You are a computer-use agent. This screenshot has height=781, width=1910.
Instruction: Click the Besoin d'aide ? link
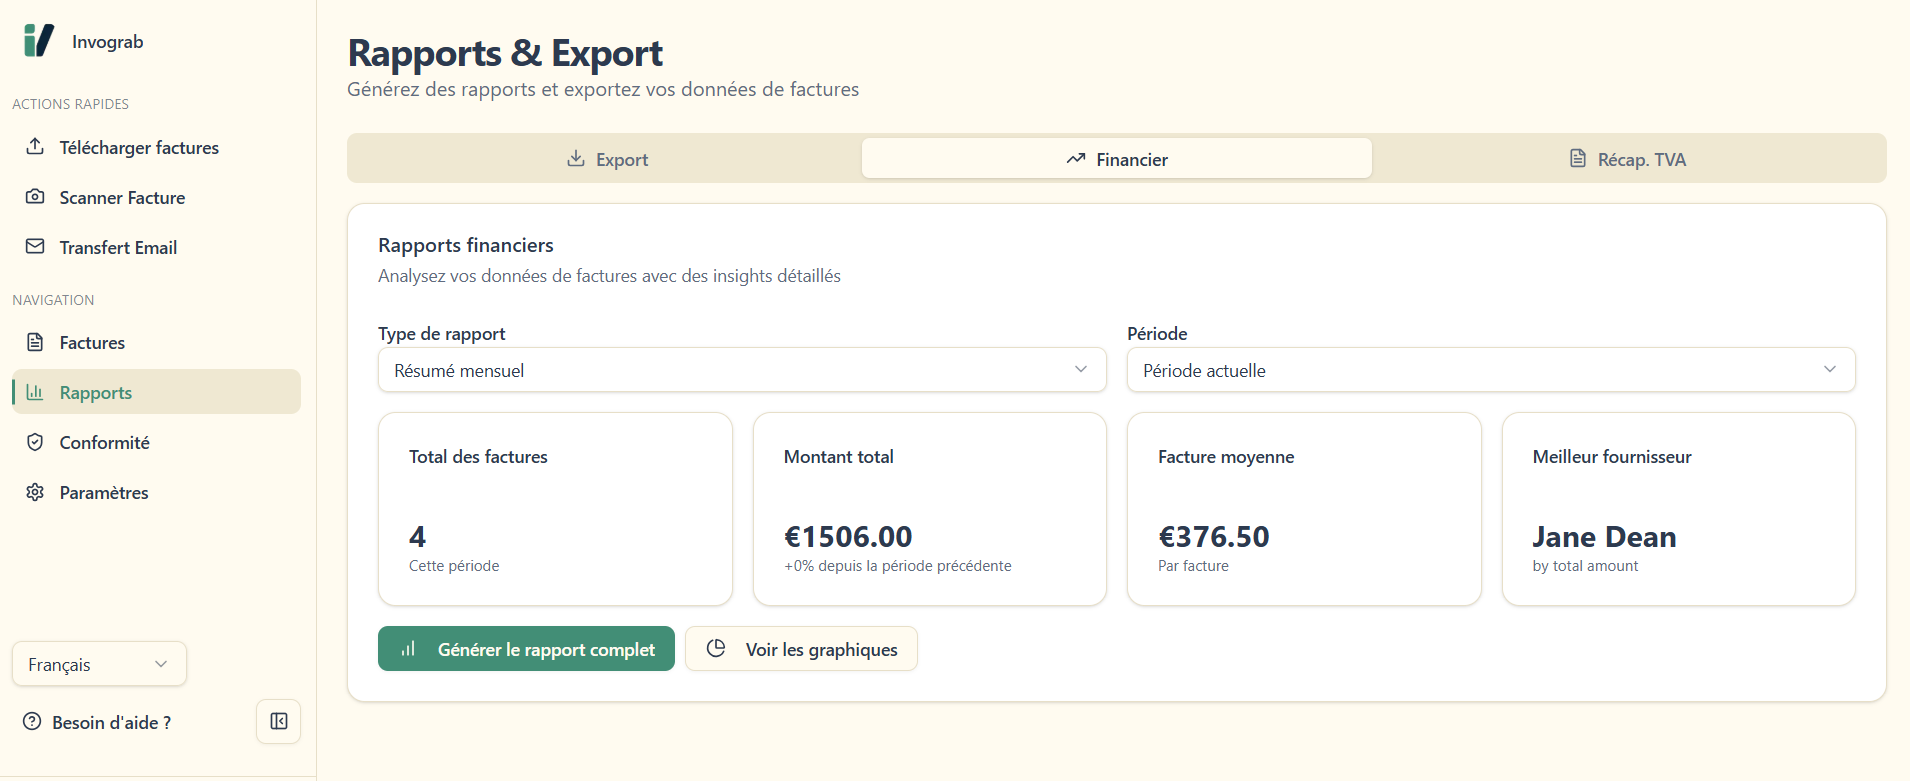pos(111,722)
